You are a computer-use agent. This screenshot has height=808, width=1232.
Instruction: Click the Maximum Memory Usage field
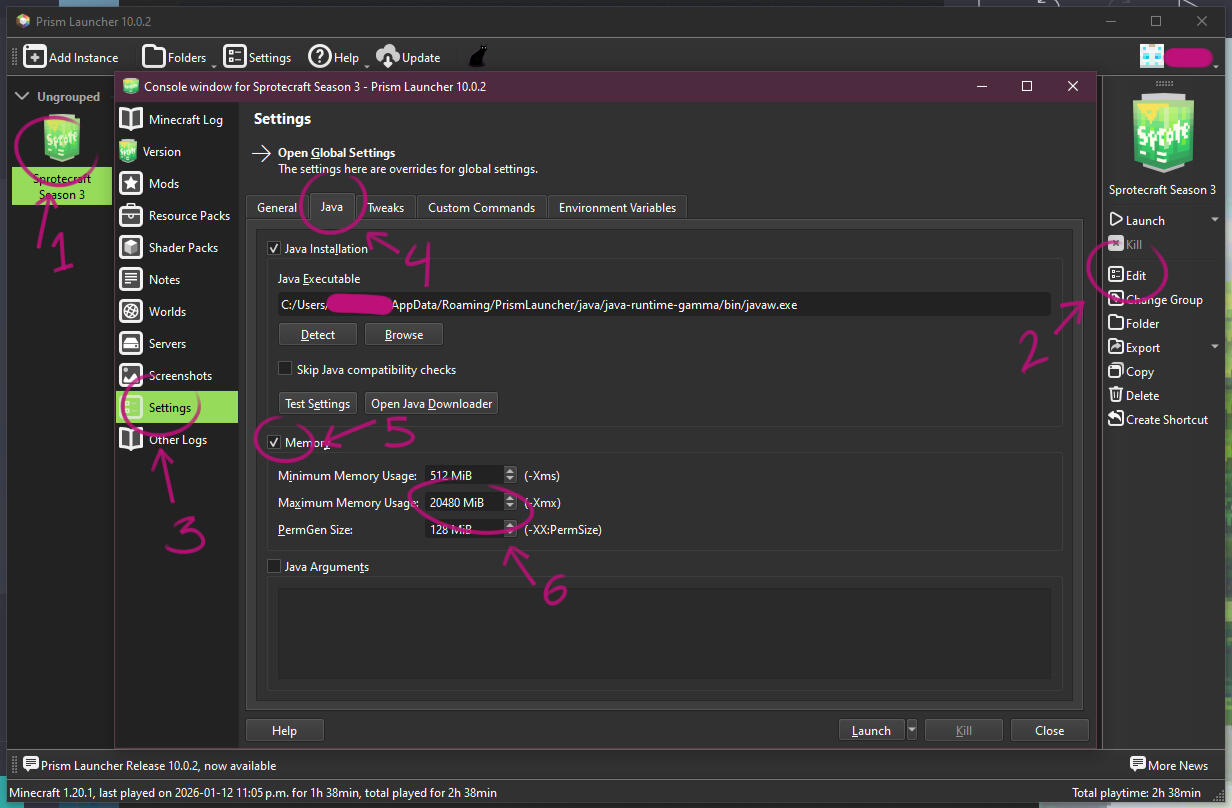pyautogui.click(x=462, y=502)
